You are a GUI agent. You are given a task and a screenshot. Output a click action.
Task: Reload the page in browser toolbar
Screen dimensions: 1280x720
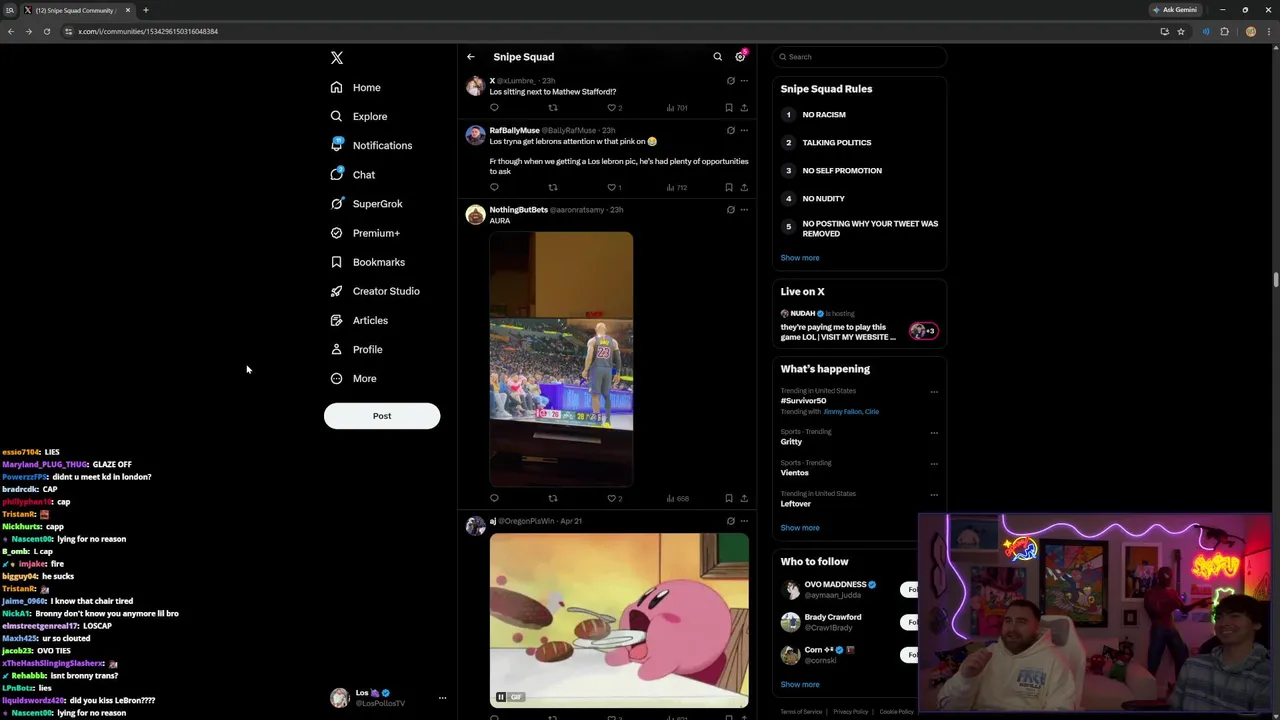[x=46, y=31]
